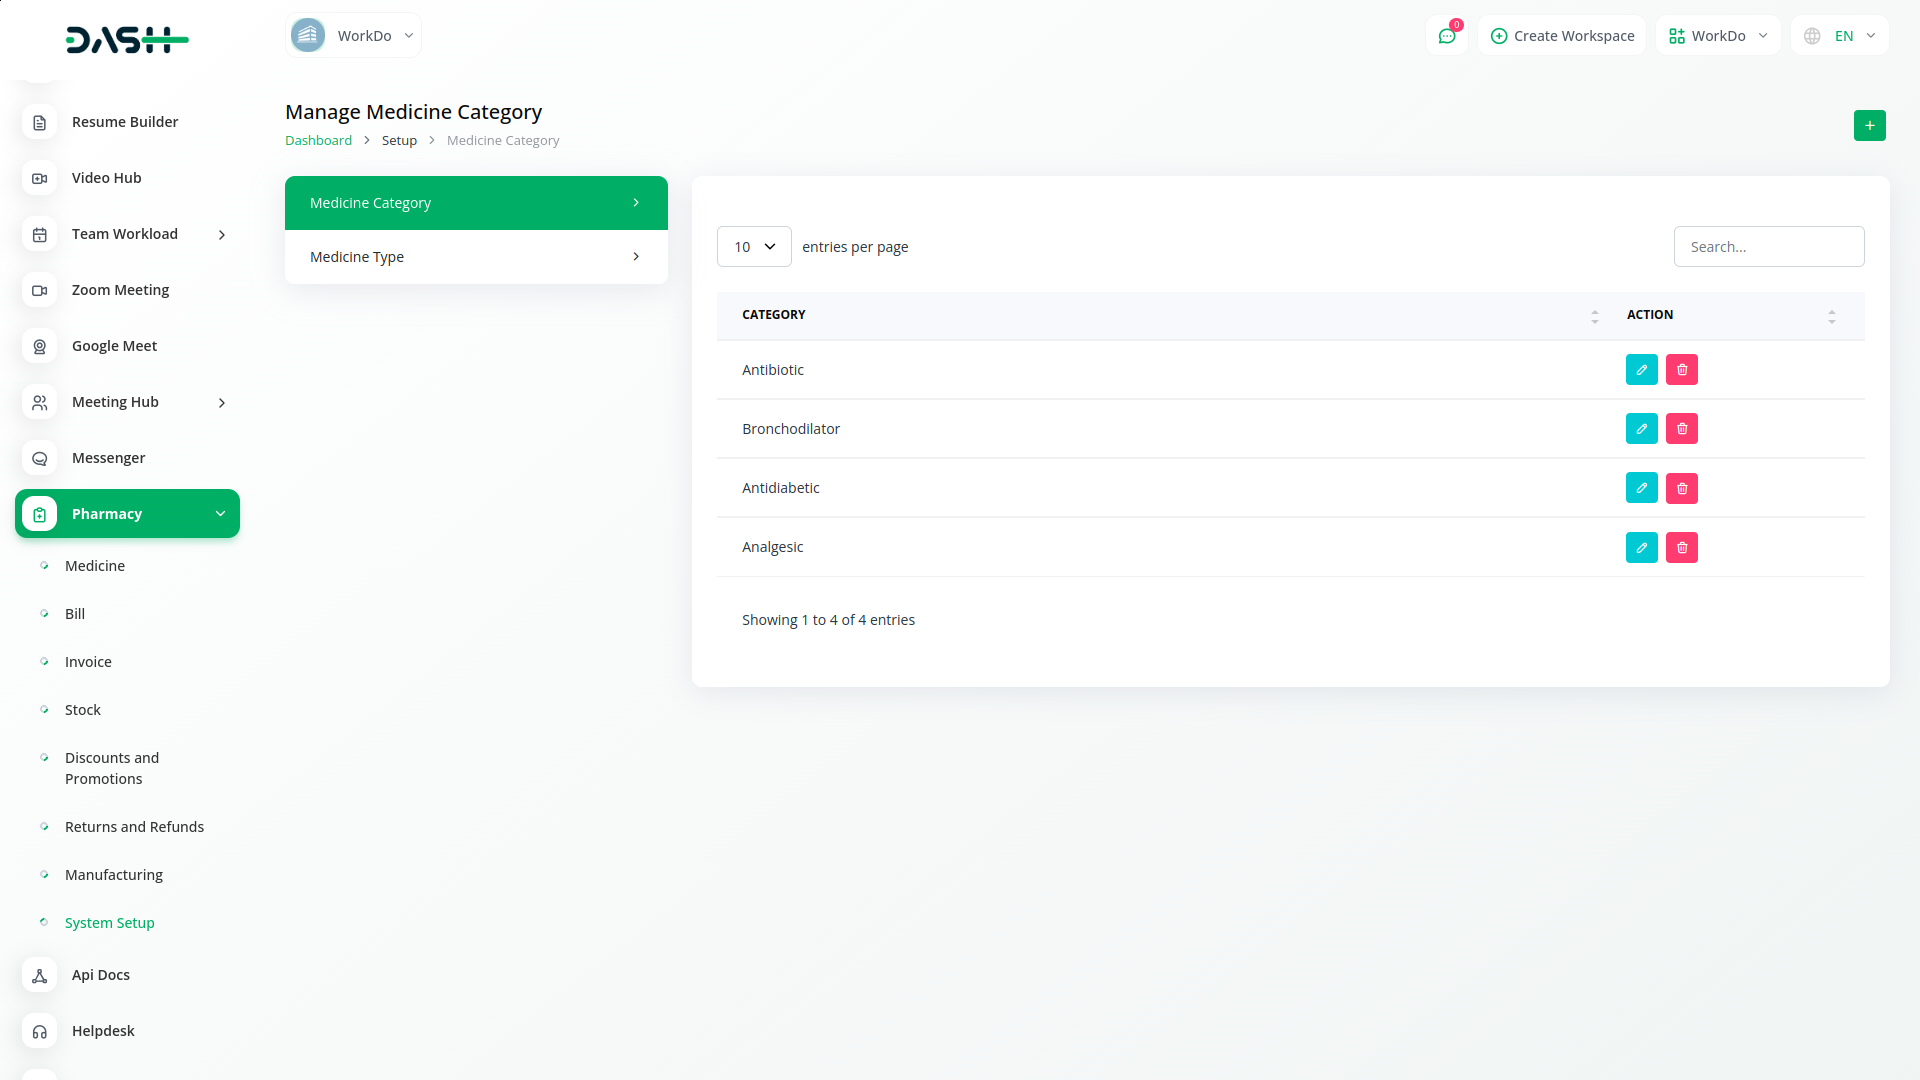Open the EN language dropdown

tap(1840, 36)
